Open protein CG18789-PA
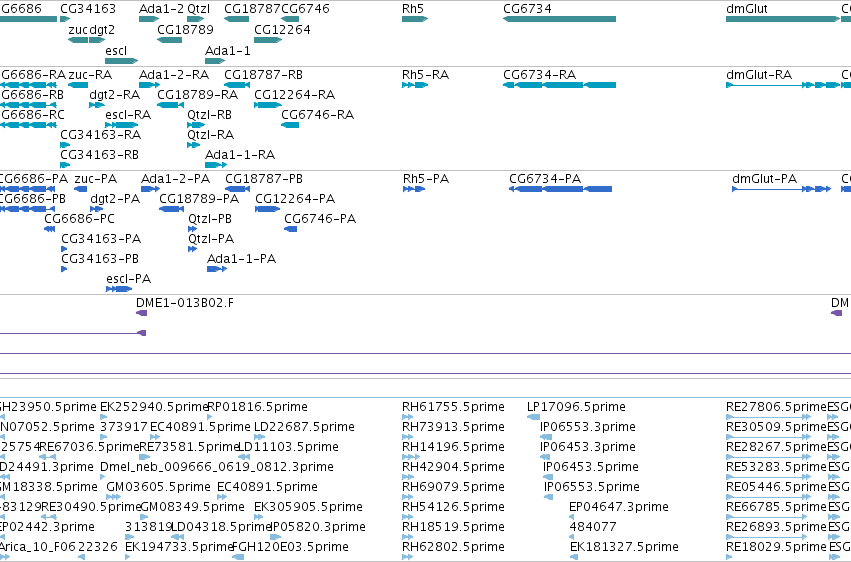Image resolution: width=851 pixels, height=562 pixels. (172, 209)
